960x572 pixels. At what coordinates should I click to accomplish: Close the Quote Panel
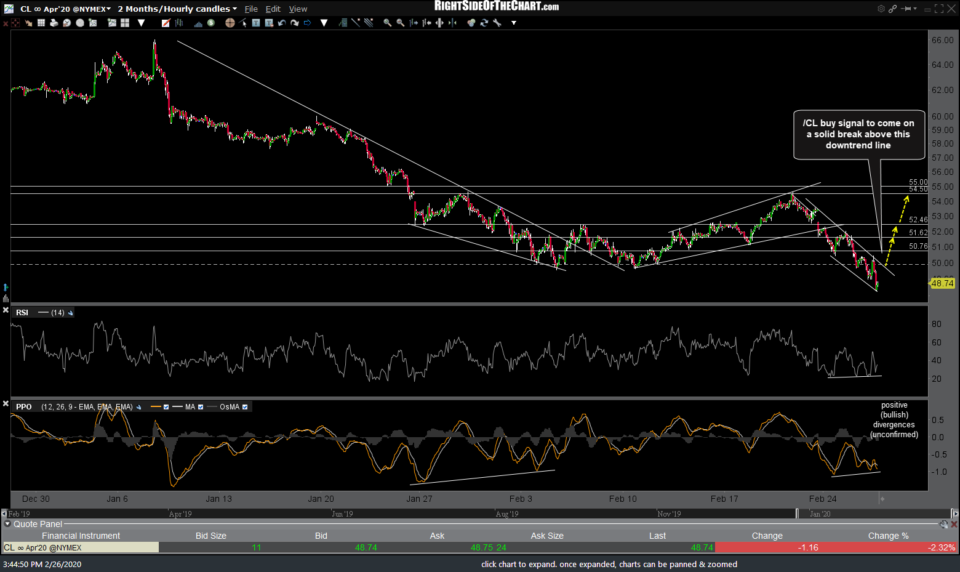[952, 524]
